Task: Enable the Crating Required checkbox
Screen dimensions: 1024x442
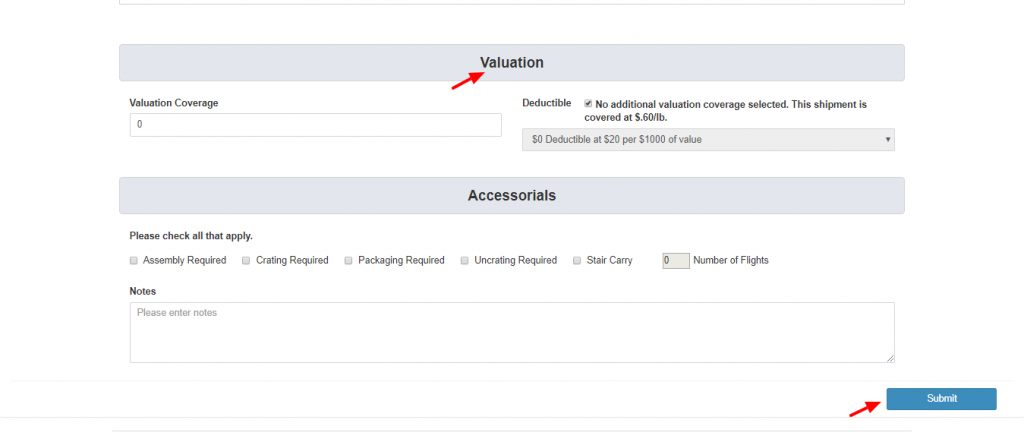Action: [x=246, y=260]
